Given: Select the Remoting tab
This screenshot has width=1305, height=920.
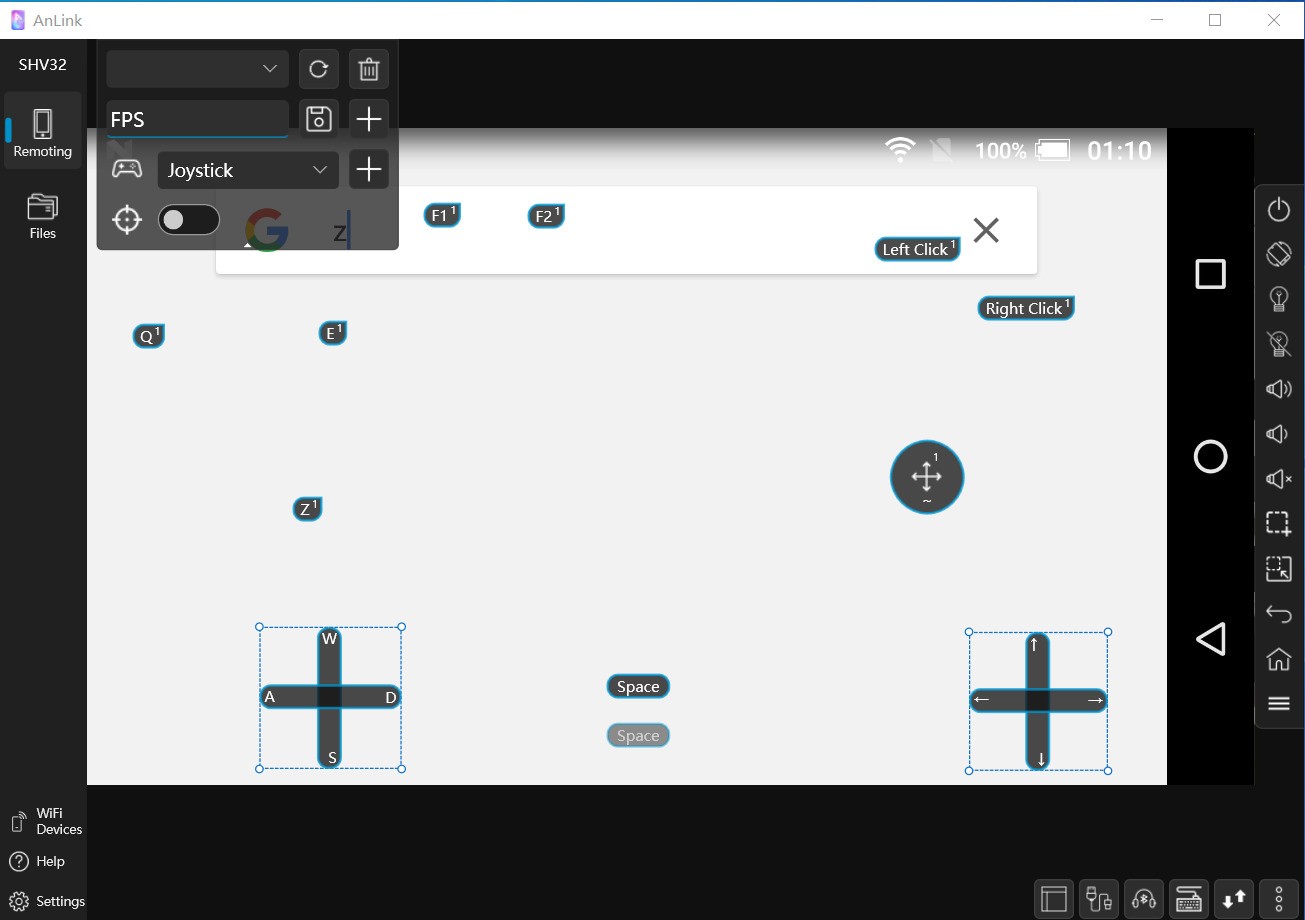Looking at the screenshot, I should [x=43, y=133].
